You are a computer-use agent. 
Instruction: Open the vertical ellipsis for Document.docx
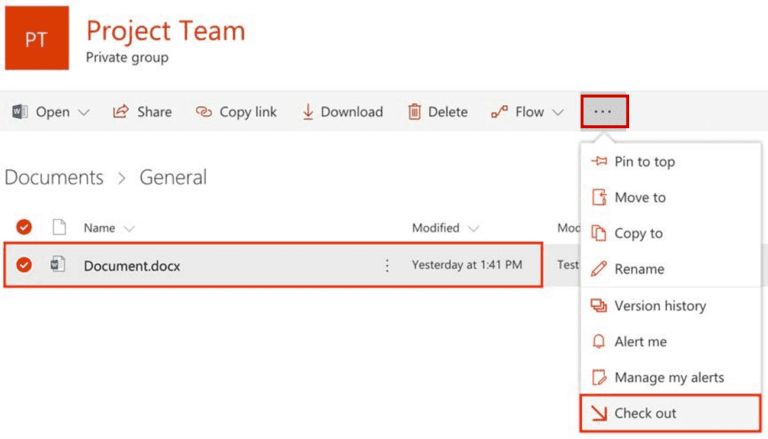click(x=387, y=266)
